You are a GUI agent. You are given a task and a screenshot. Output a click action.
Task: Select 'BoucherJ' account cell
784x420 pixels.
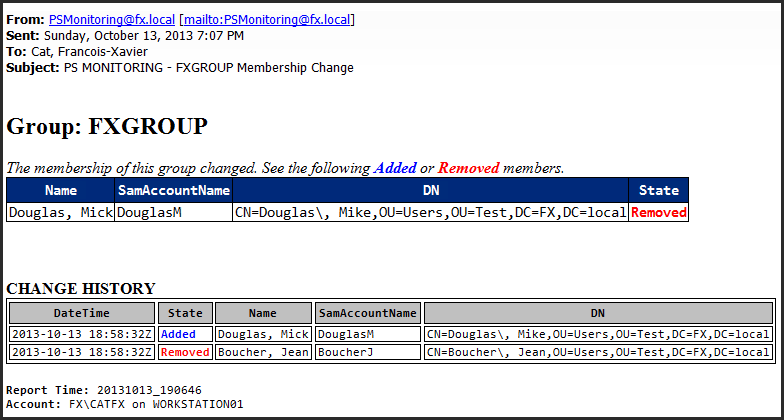coord(368,352)
